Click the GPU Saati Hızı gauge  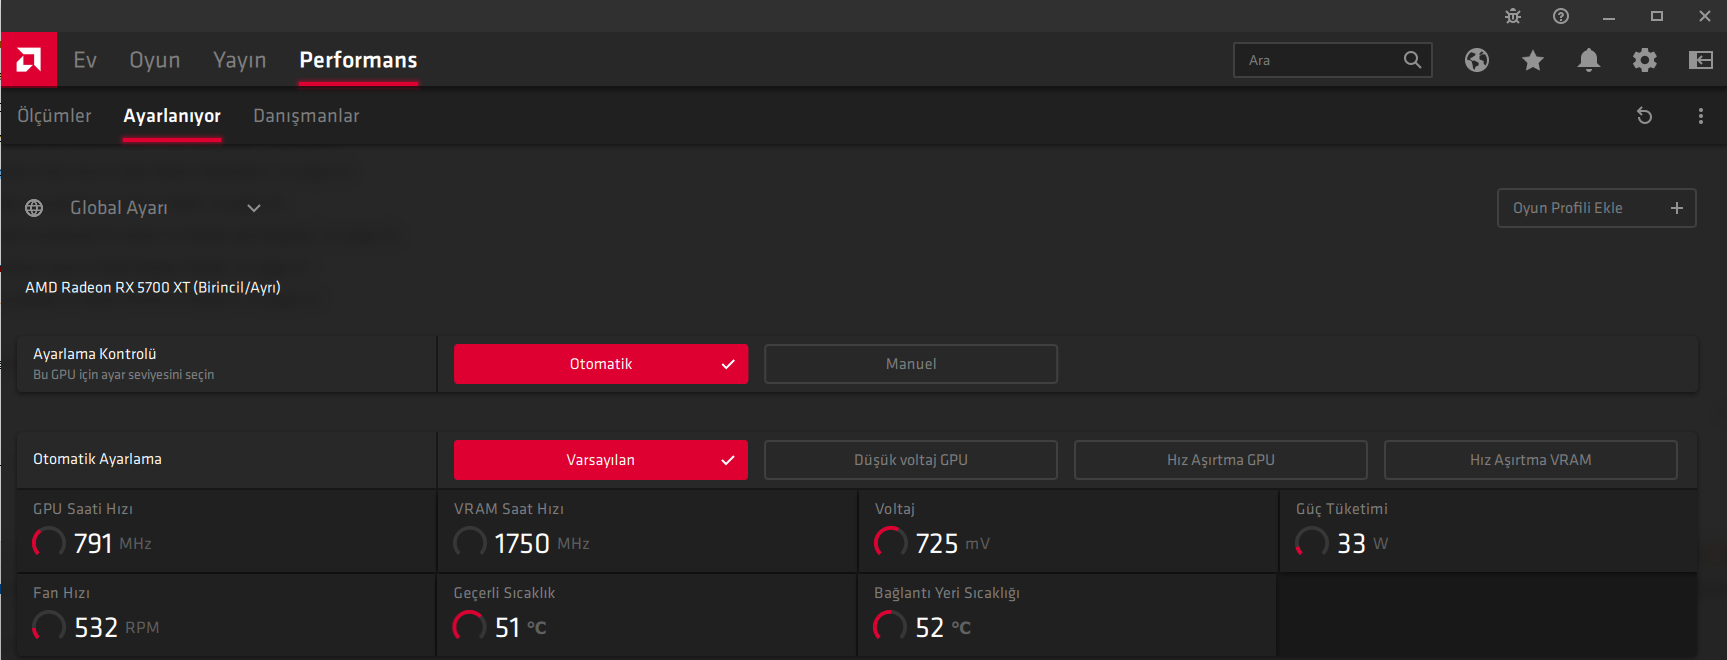point(48,543)
